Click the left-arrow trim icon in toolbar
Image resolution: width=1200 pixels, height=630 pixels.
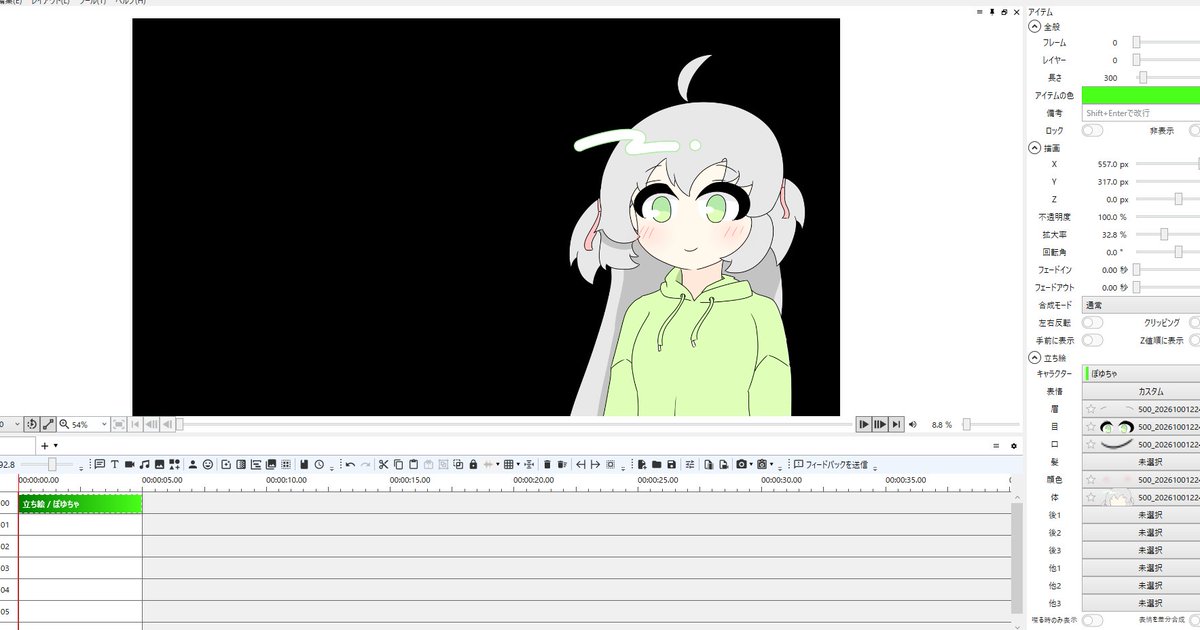click(x=580, y=464)
